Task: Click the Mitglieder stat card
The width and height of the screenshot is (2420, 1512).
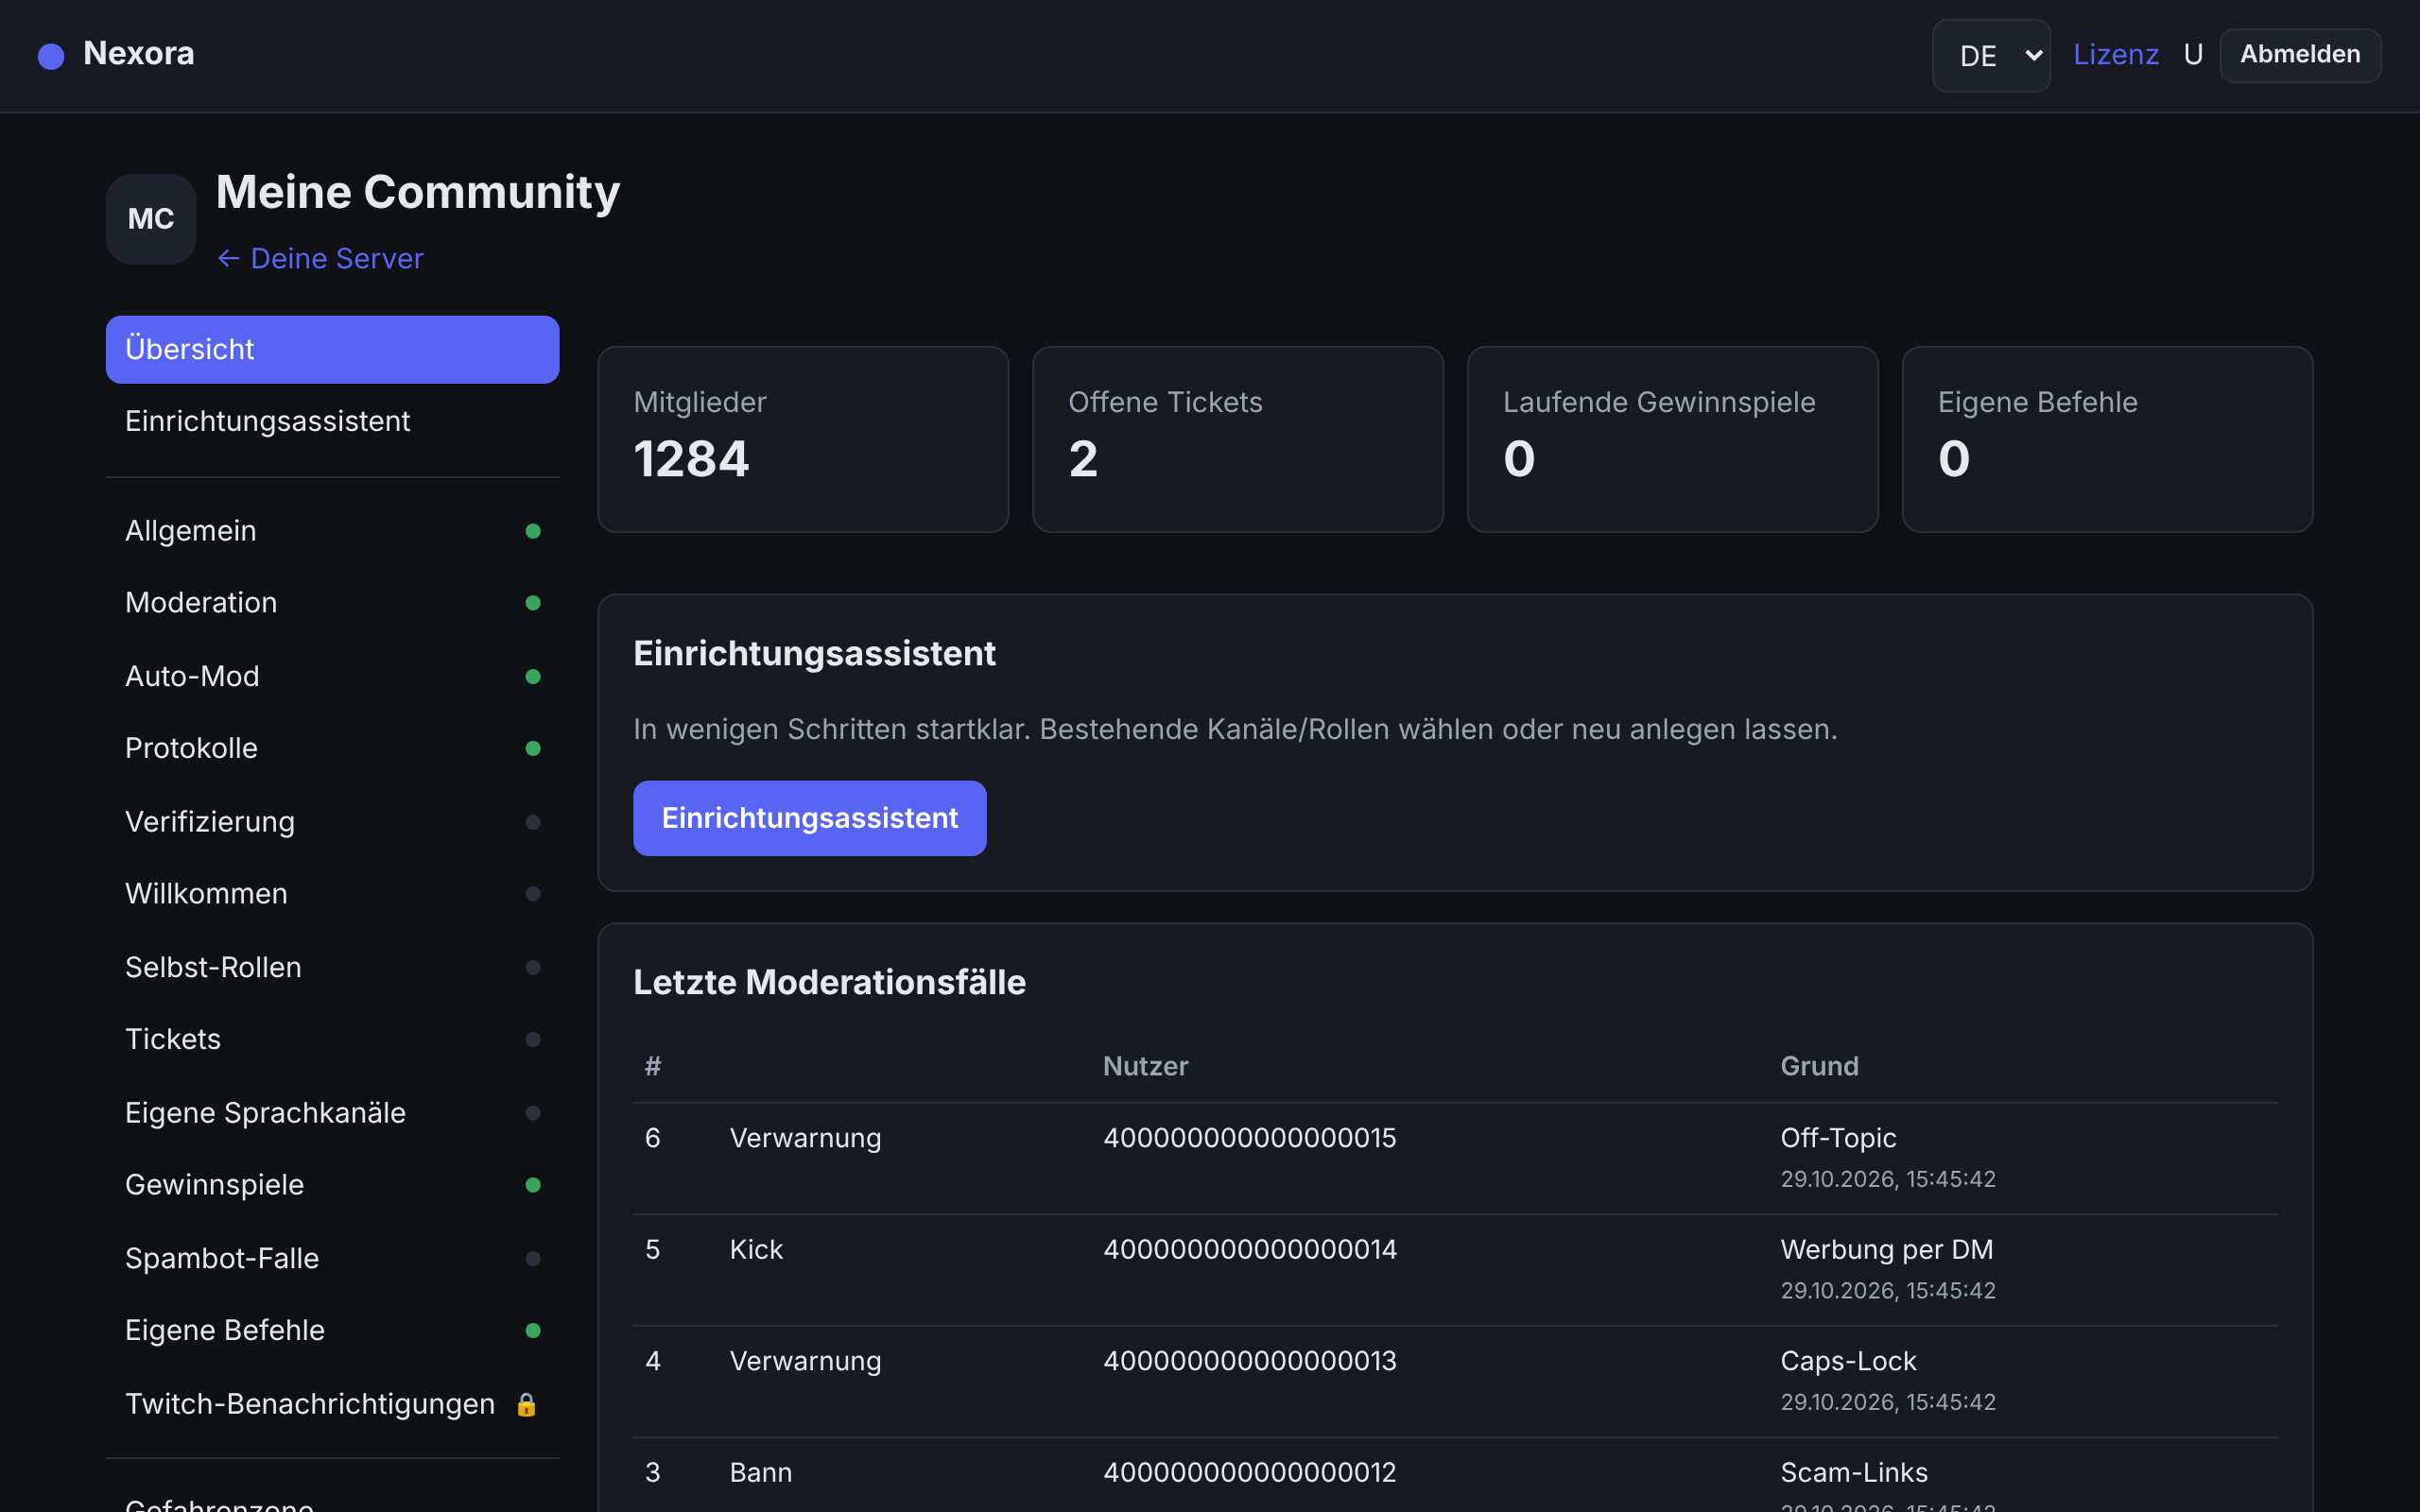Action: coord(803,439)
